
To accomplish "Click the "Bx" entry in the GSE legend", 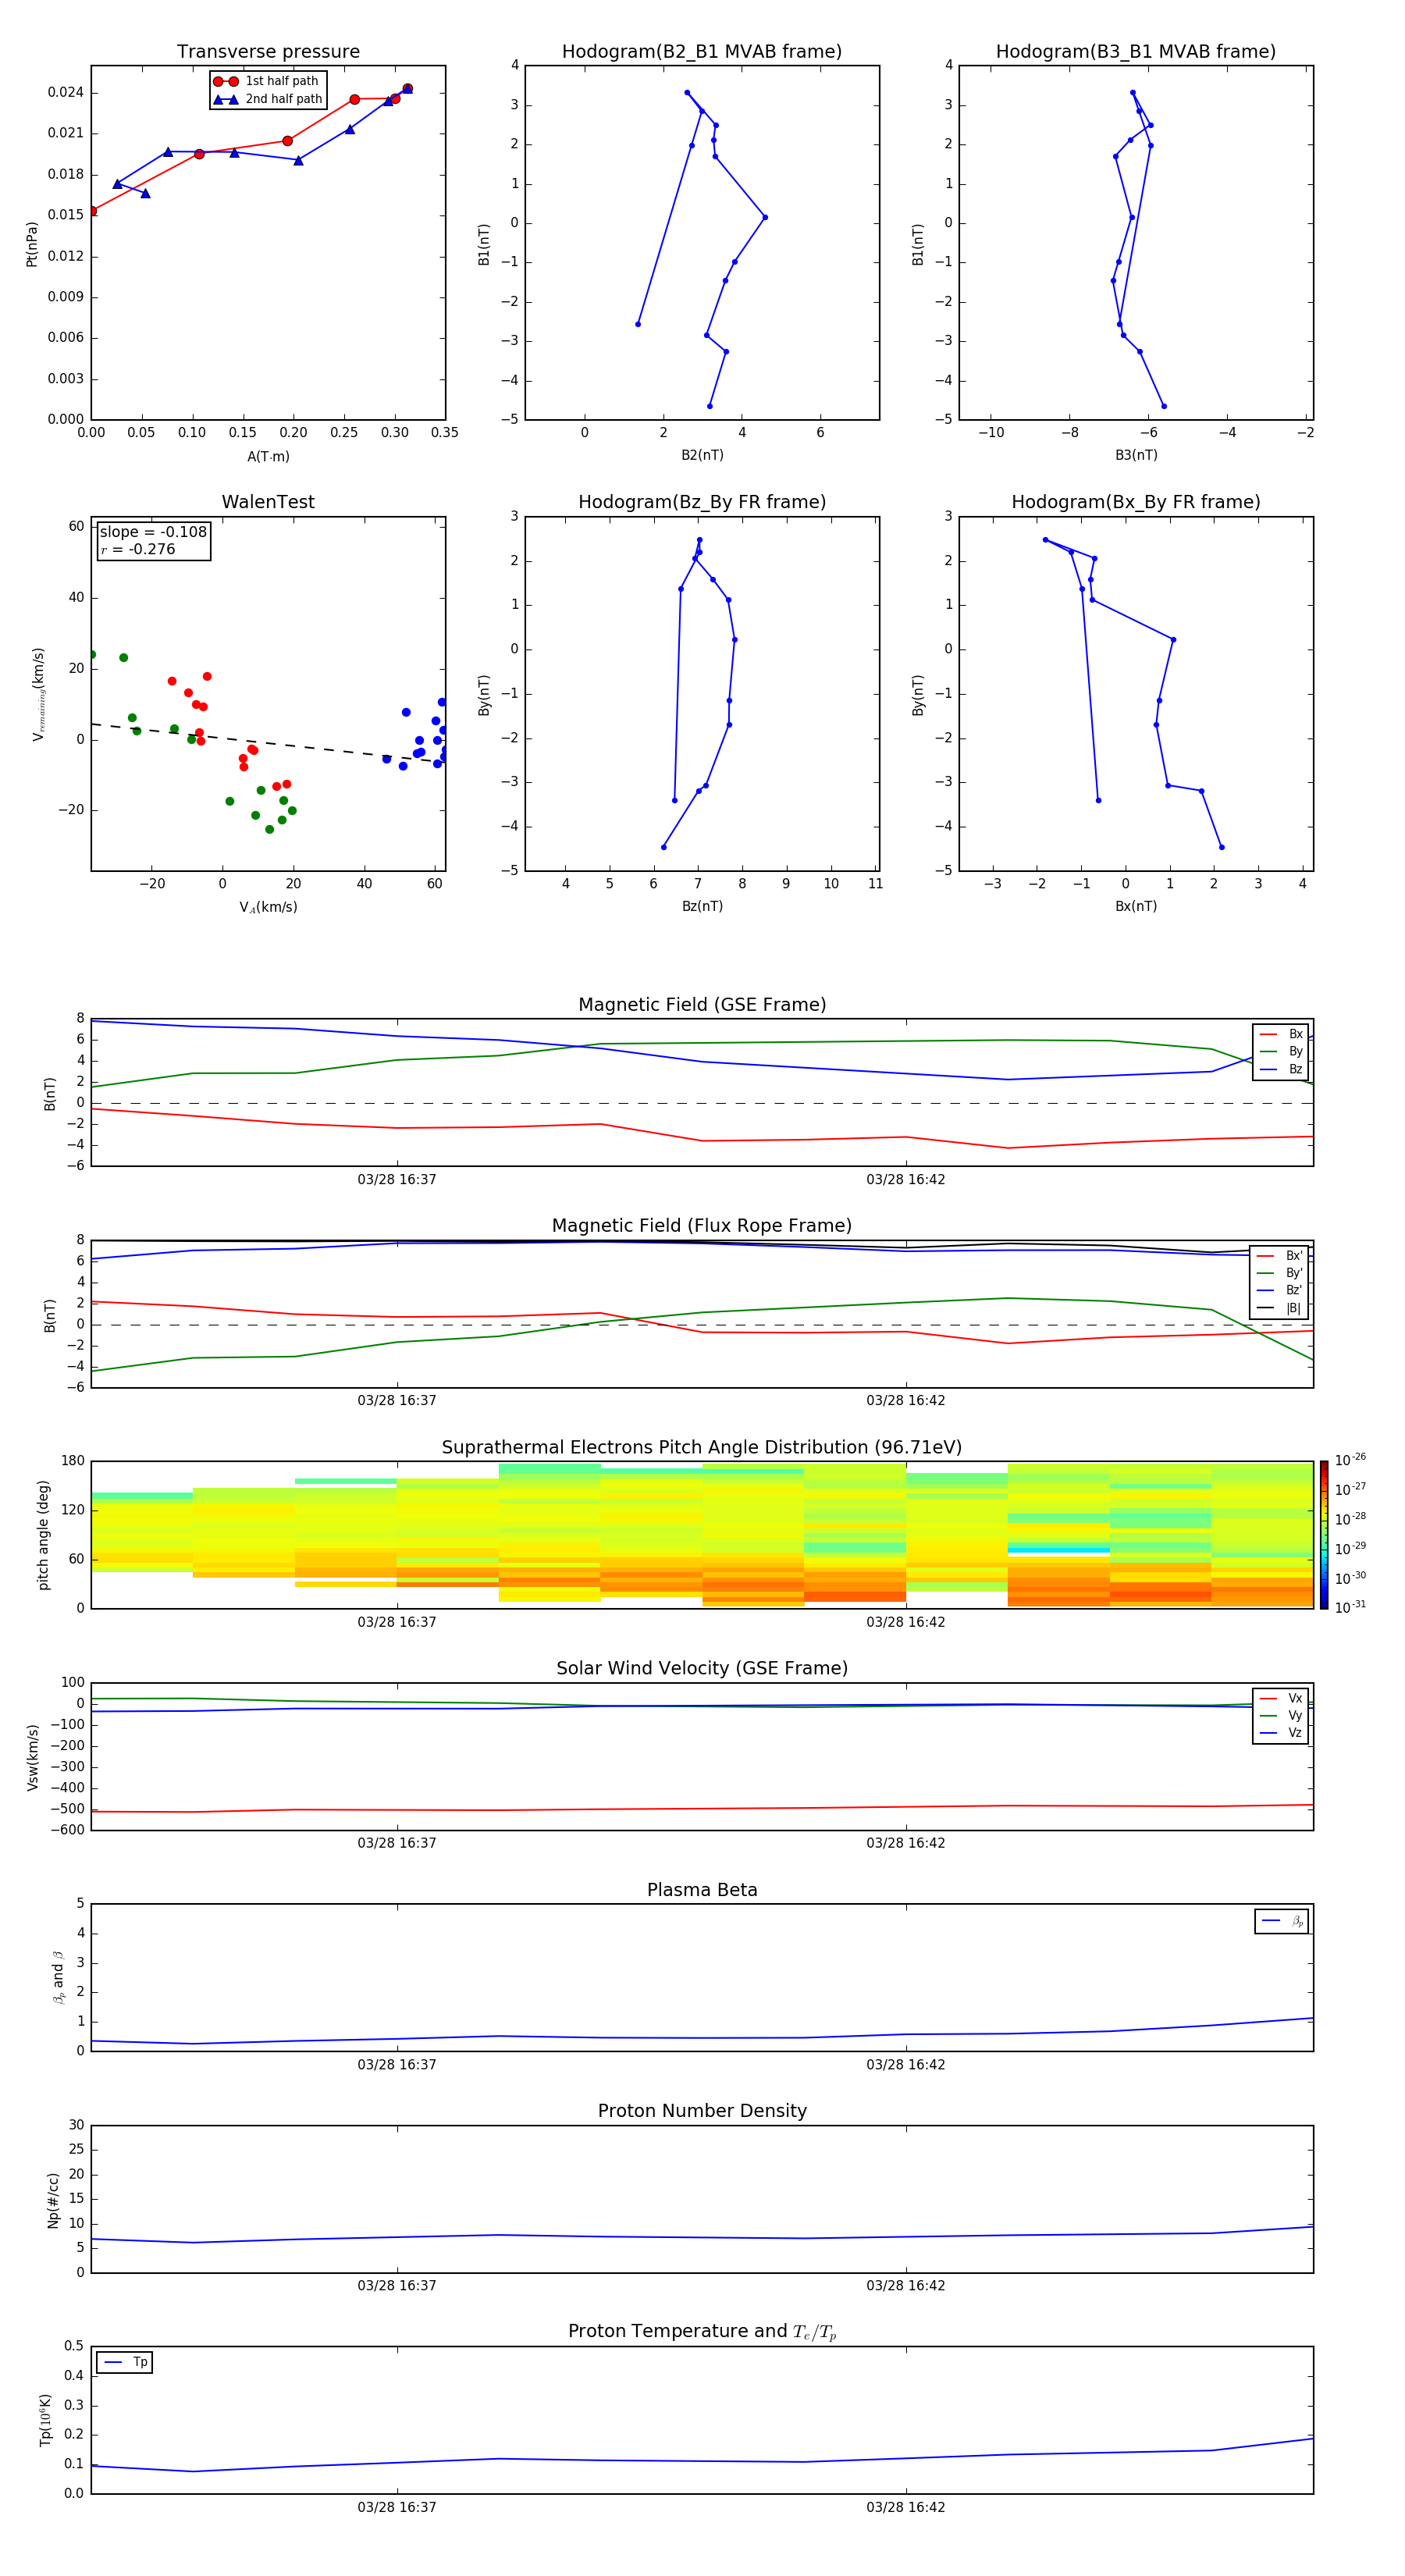I will tap(1281, 1034).
